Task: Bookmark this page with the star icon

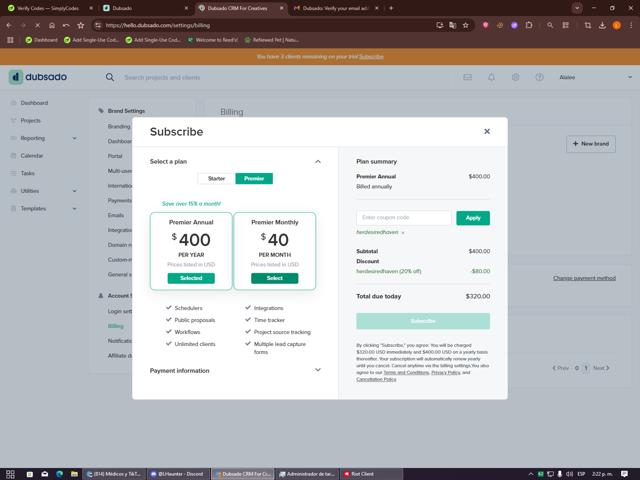Action: 465,25
